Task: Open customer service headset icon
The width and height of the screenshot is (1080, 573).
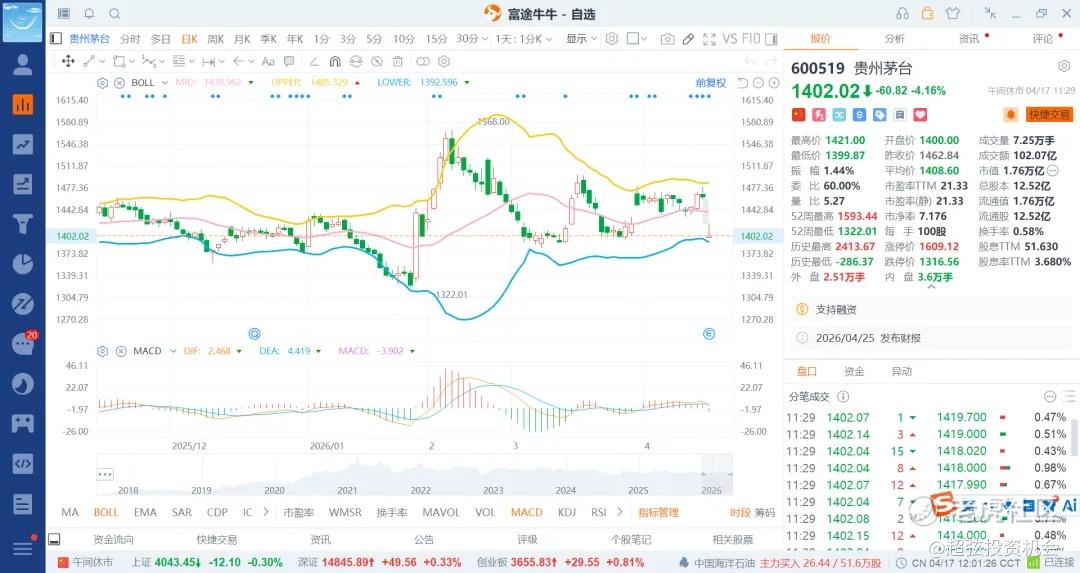Action: coord(903,13)
